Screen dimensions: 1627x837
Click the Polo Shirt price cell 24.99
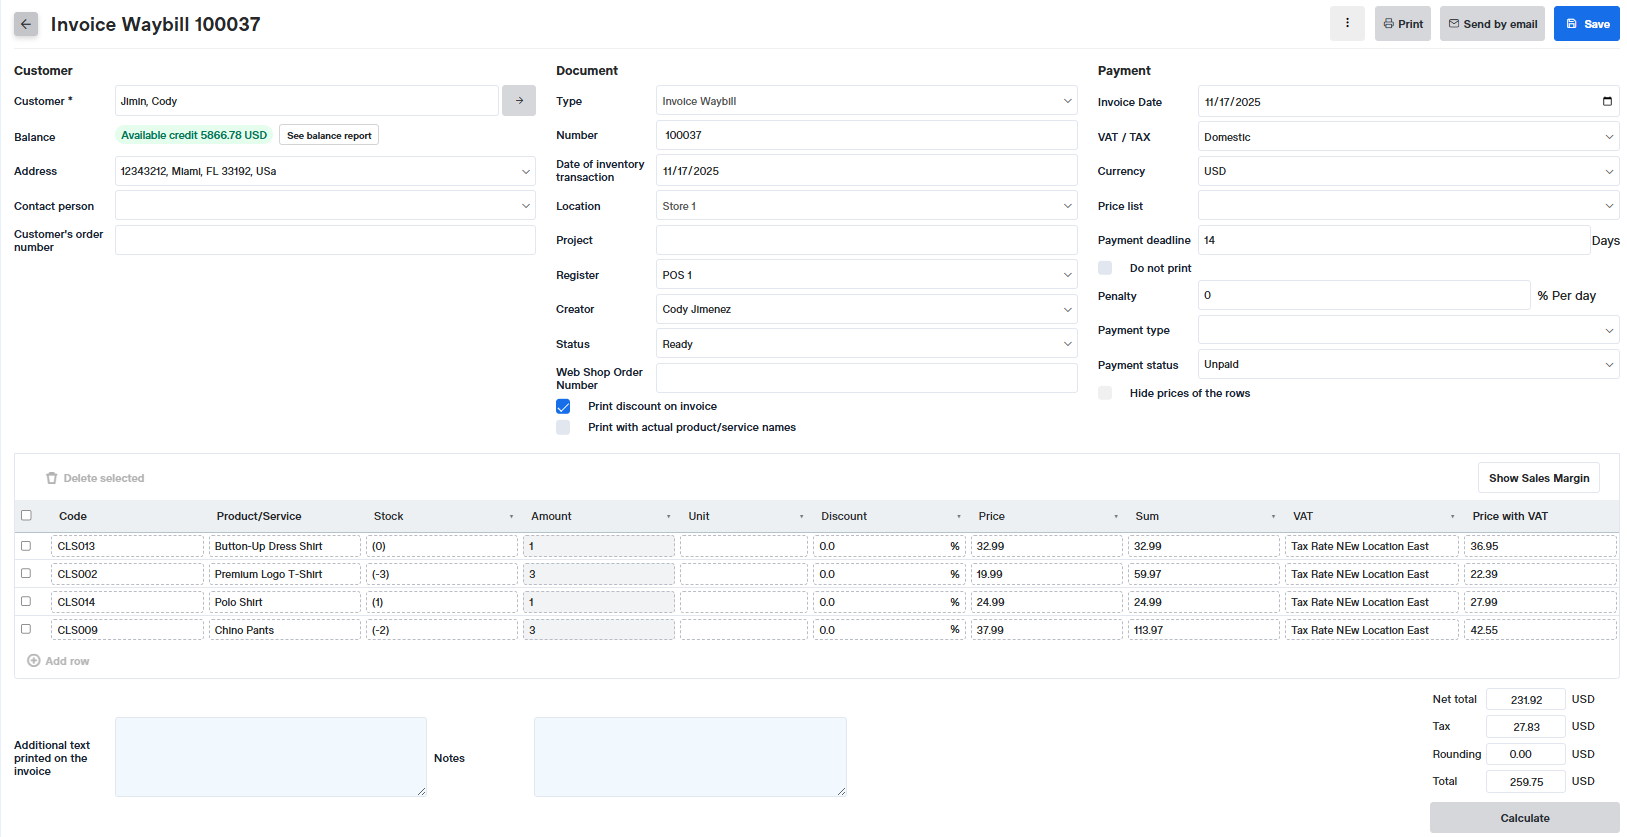click(1047, 602)
